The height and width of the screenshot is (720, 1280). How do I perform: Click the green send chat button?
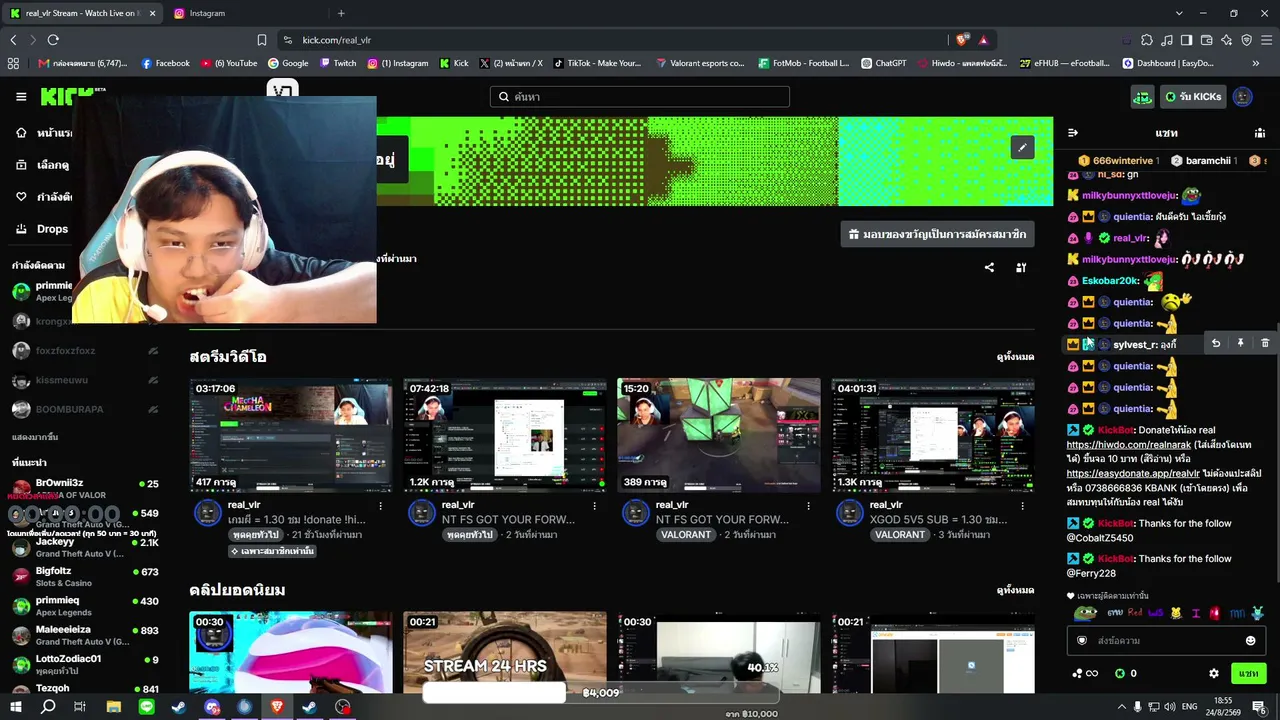coord(1247,674)
